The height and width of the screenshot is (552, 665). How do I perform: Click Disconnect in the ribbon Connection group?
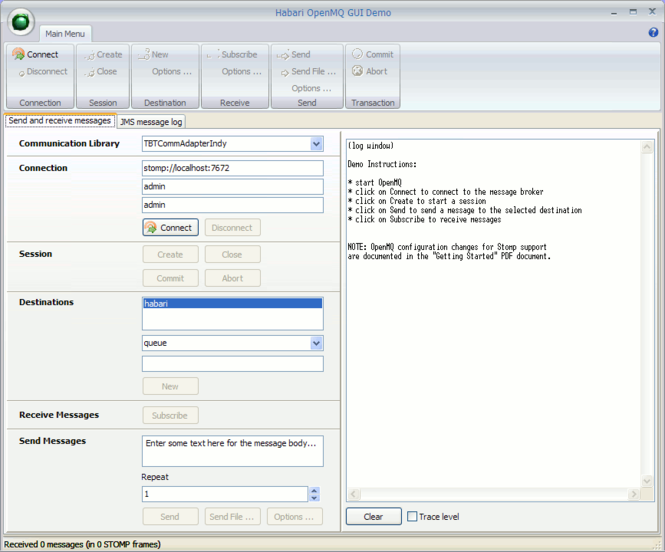[x=42, y=72]
